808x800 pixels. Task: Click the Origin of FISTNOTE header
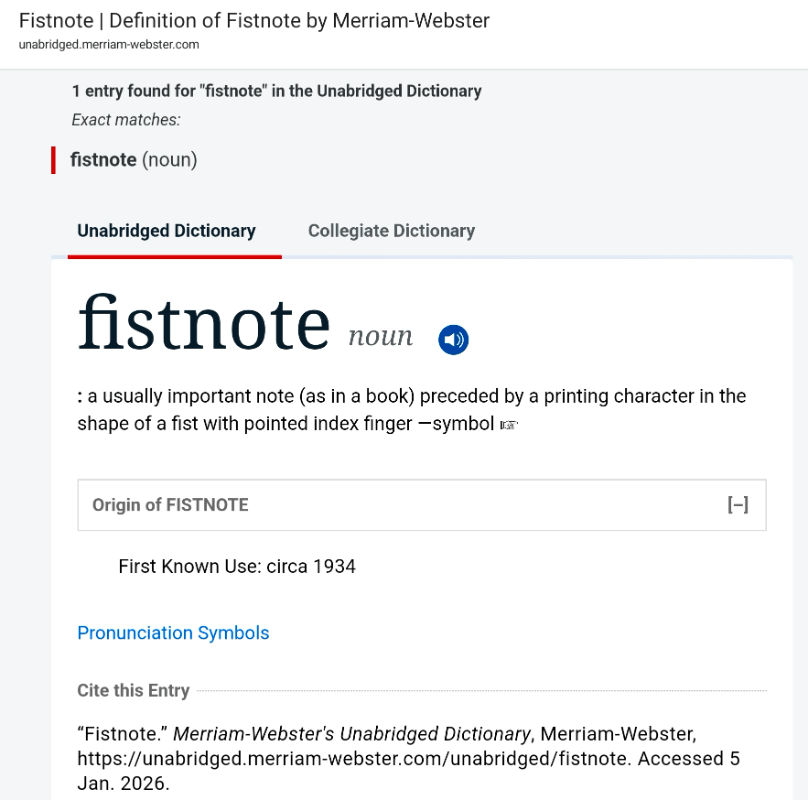click(170, 505)
